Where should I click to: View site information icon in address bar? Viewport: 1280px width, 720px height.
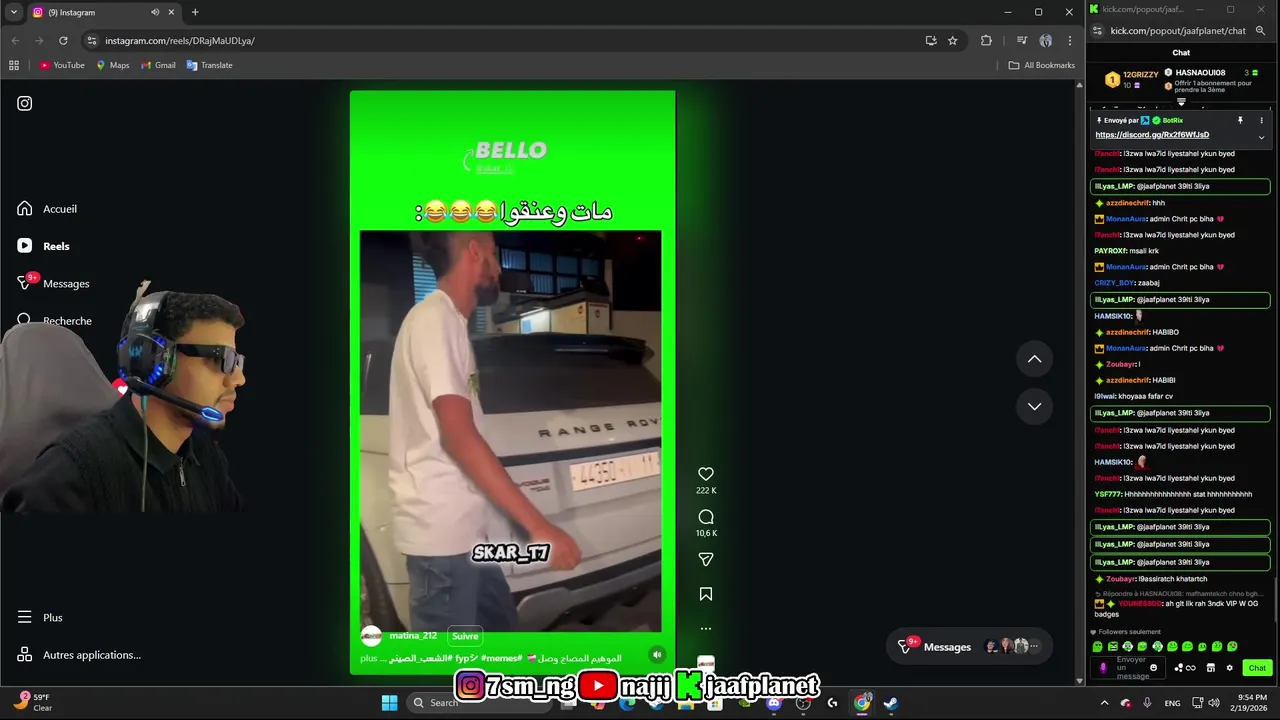[x=92, y=41]
